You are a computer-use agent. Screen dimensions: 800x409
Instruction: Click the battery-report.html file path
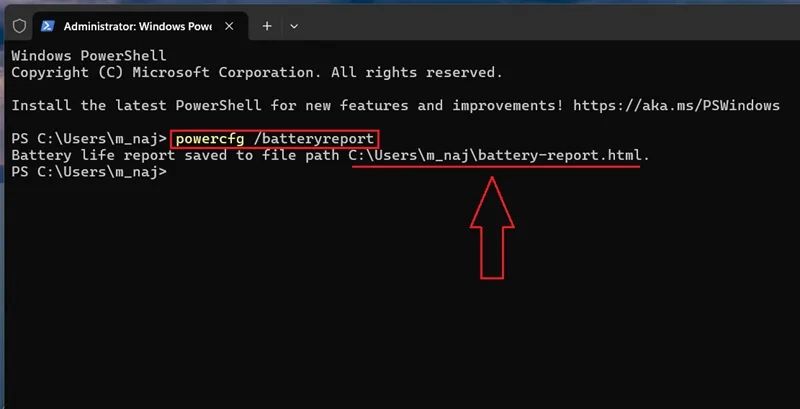point(495,155)
